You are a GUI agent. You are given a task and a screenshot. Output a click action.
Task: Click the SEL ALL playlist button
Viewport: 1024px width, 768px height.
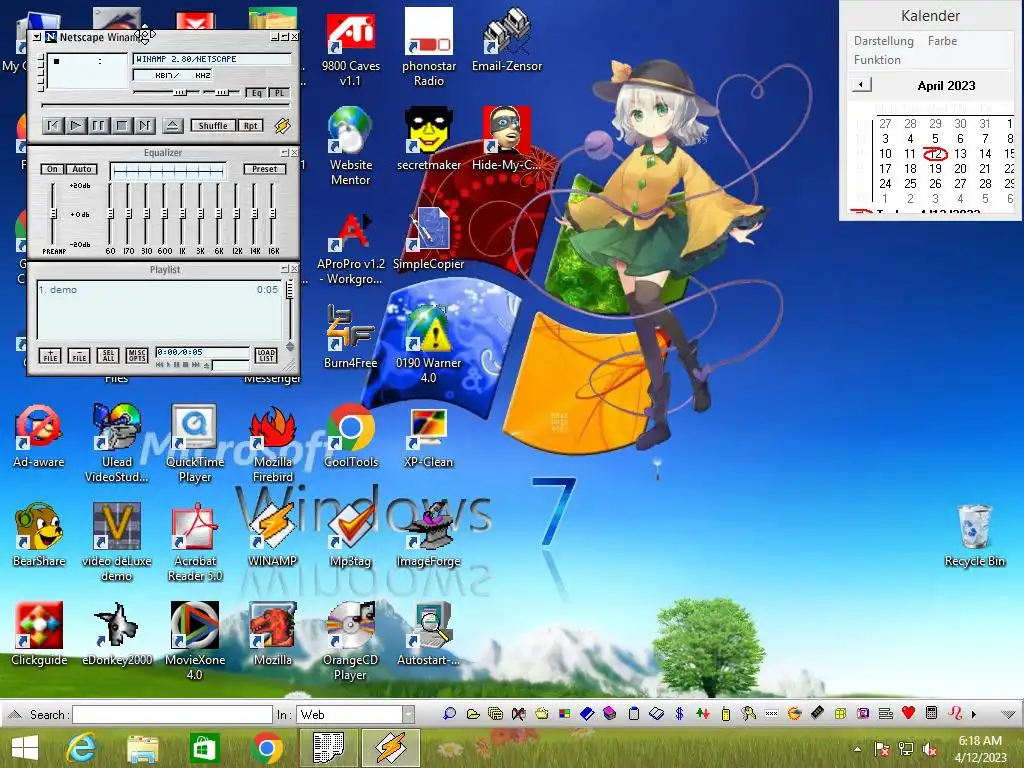108,355
